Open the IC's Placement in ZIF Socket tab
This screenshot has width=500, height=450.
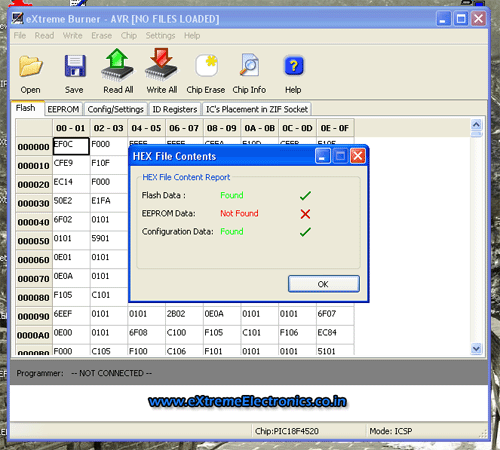[257, 109]
